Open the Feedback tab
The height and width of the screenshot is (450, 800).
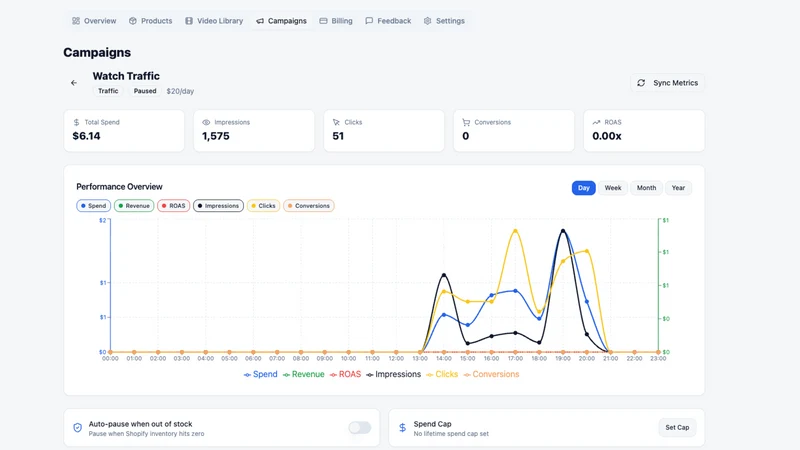pos(388,21)
